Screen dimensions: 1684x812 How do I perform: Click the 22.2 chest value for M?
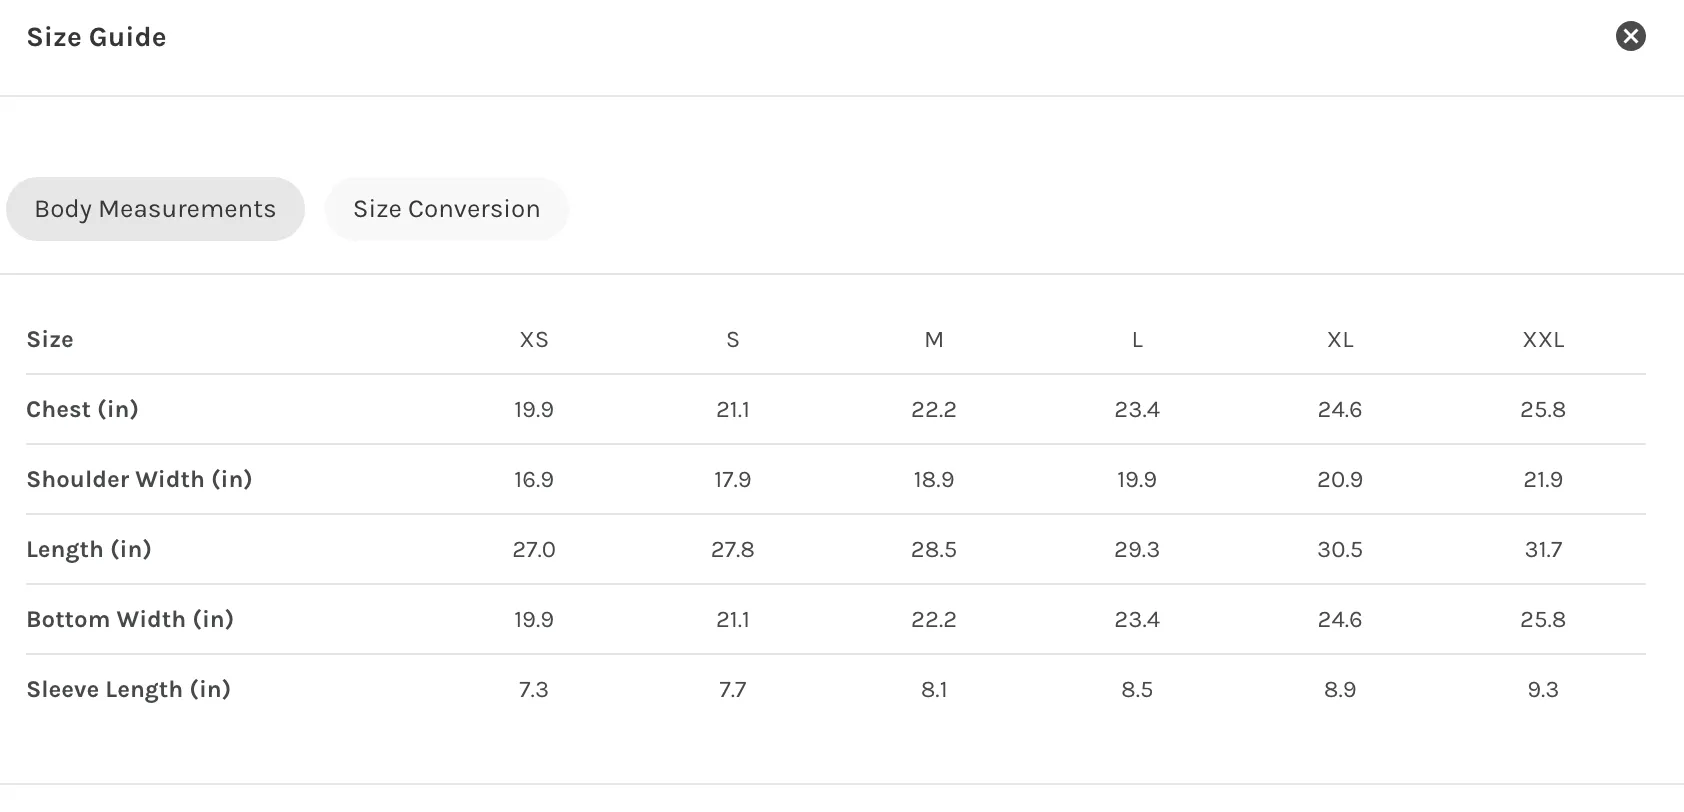tap(934, 409)
